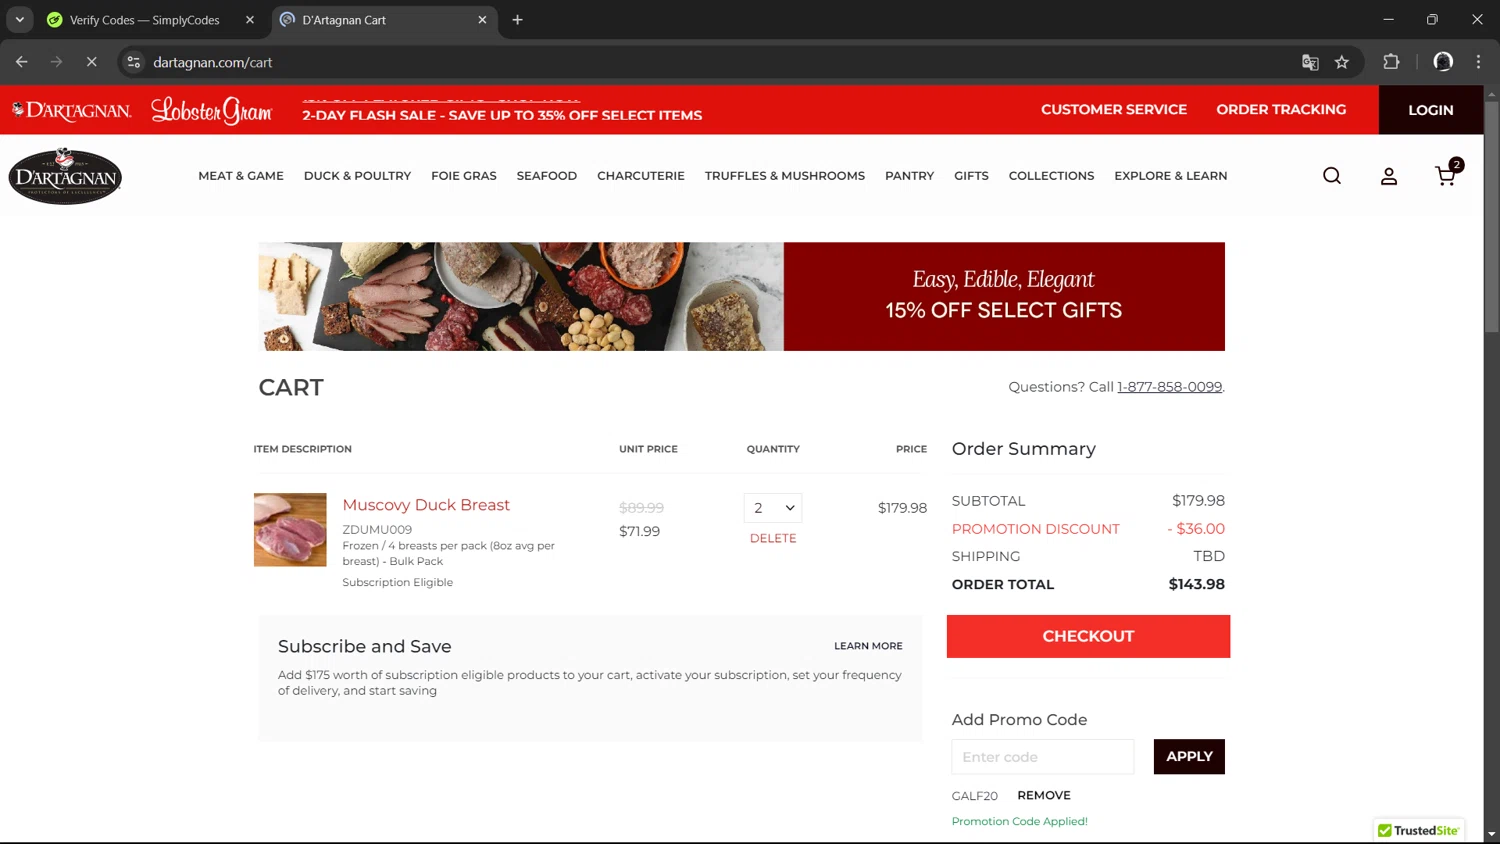The height and width of the screenshot is (844, 1500).
Task: Click the struck-through $89.99 unit price
Action: pyautogui.click(x=641, y=508)
